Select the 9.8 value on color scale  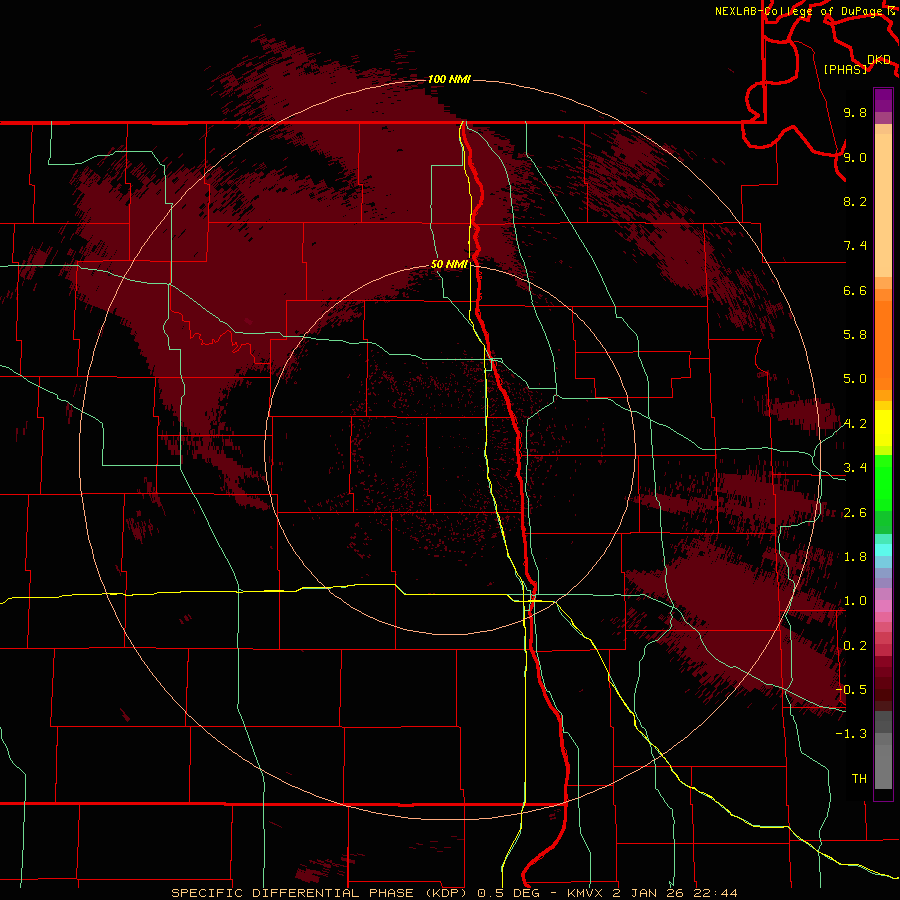coord(855,113)
